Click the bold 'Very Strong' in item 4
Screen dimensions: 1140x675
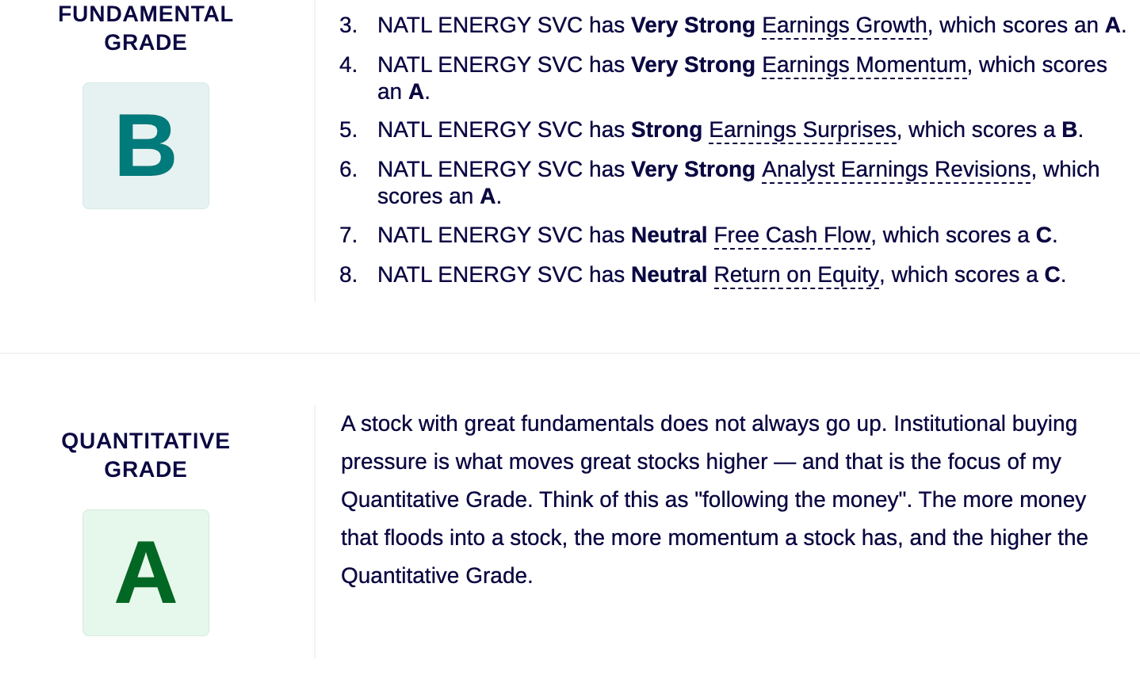pyautogui.click(x=693, y=65)
